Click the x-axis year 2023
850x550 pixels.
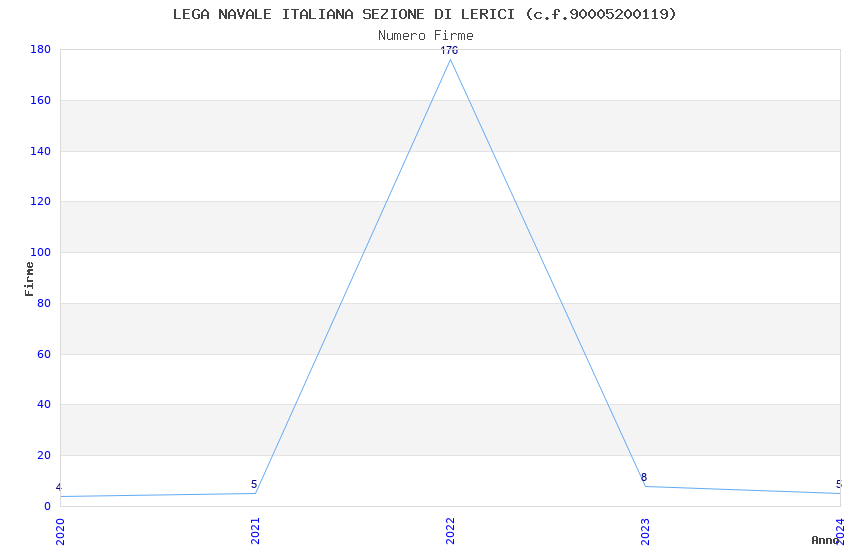point(645,532)
